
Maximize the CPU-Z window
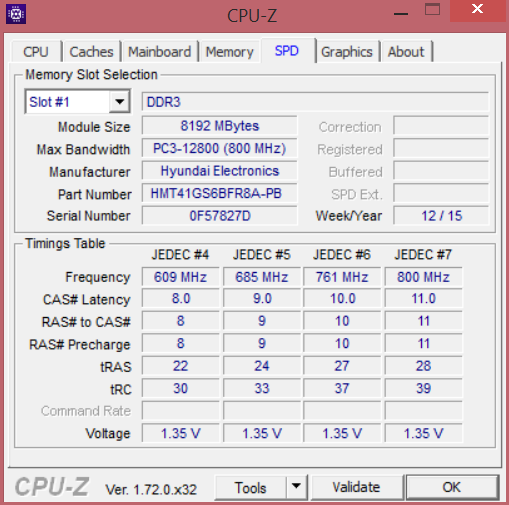point(432,10)
